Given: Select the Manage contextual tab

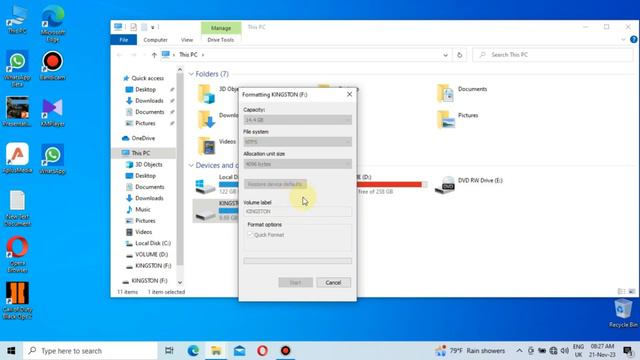Looking at the screenshot, I should point(221,28).
